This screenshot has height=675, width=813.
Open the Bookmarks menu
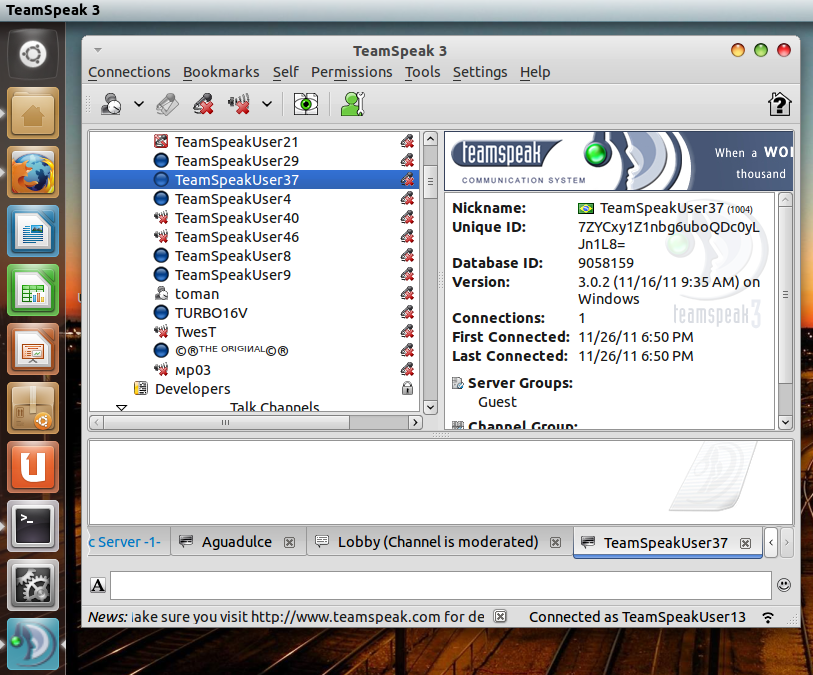(221, 72)
